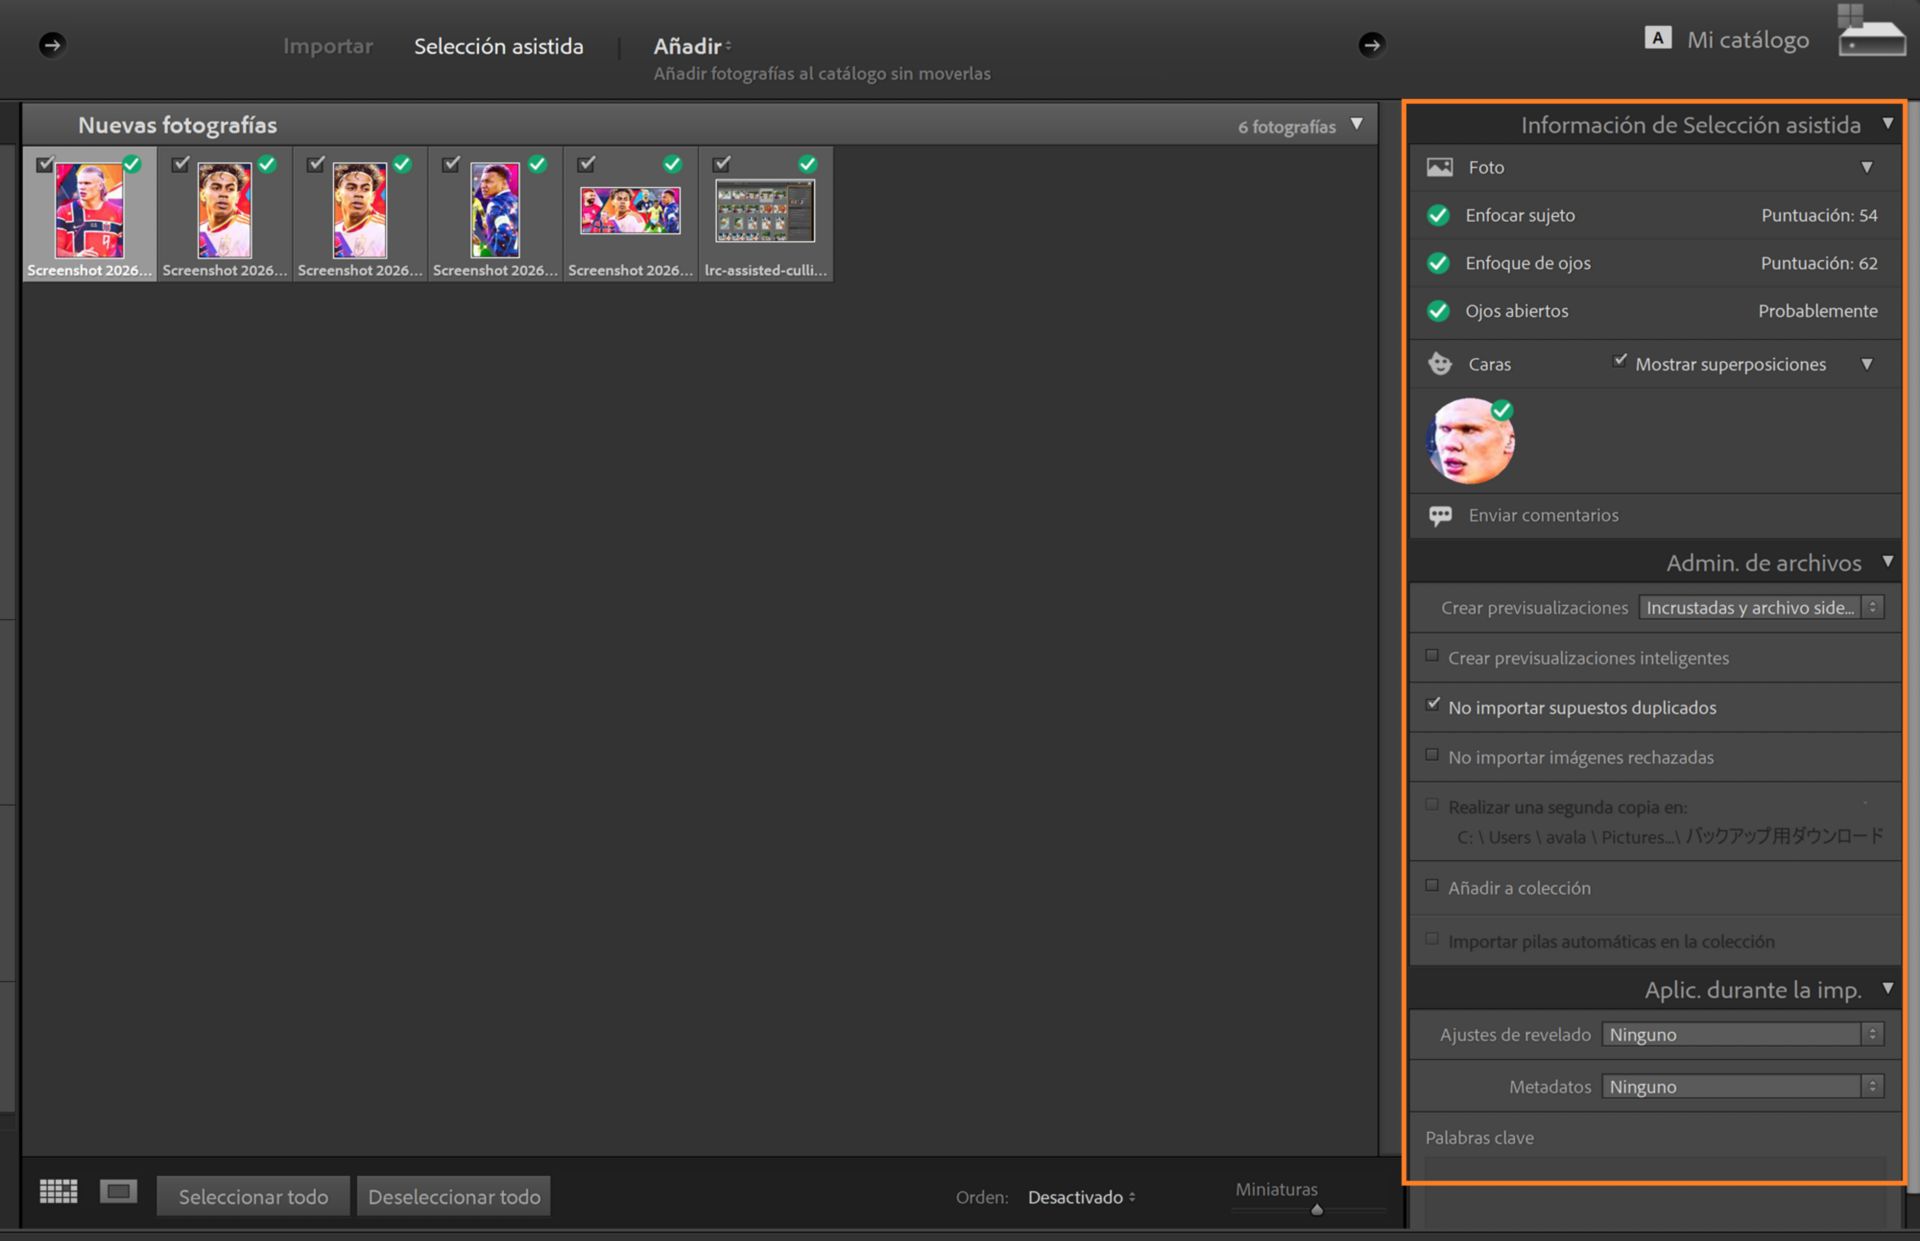This screenshot has height=1241, width=1920.
Task: Click the Foto picture icon
Action: click(x=1439, y=167)
